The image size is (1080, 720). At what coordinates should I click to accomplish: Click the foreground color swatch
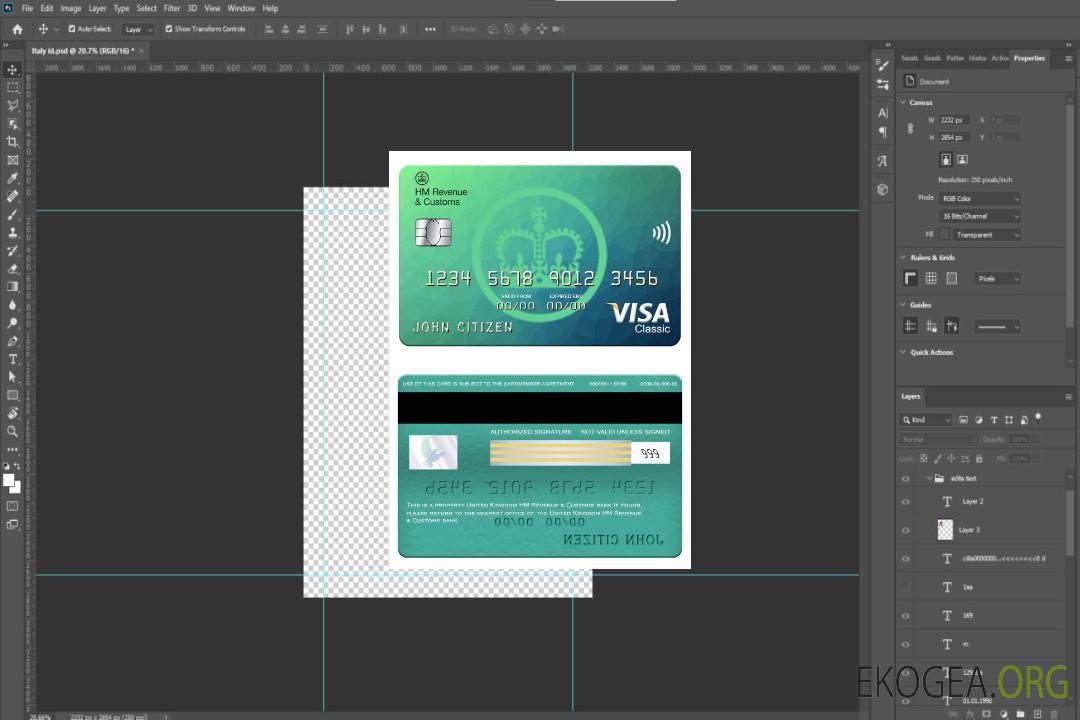coord(9,481)
